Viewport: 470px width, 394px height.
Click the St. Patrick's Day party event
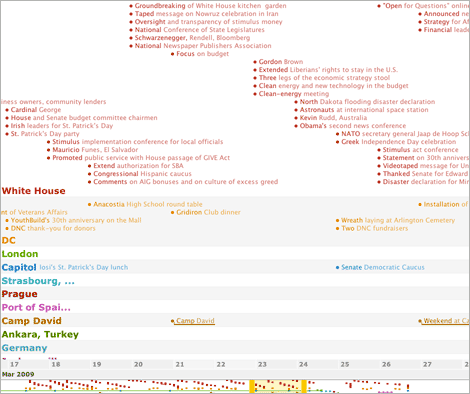coord(45,134)
